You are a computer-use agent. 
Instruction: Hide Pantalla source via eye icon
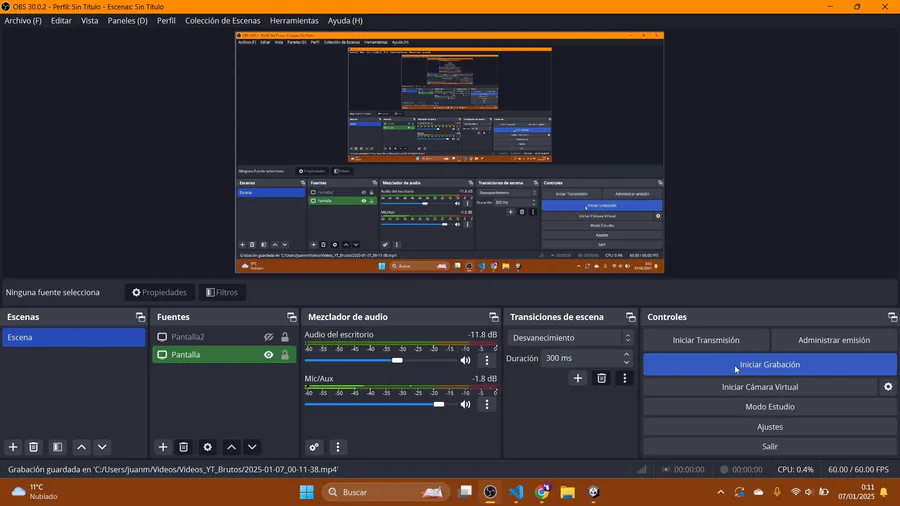[268, 355]
